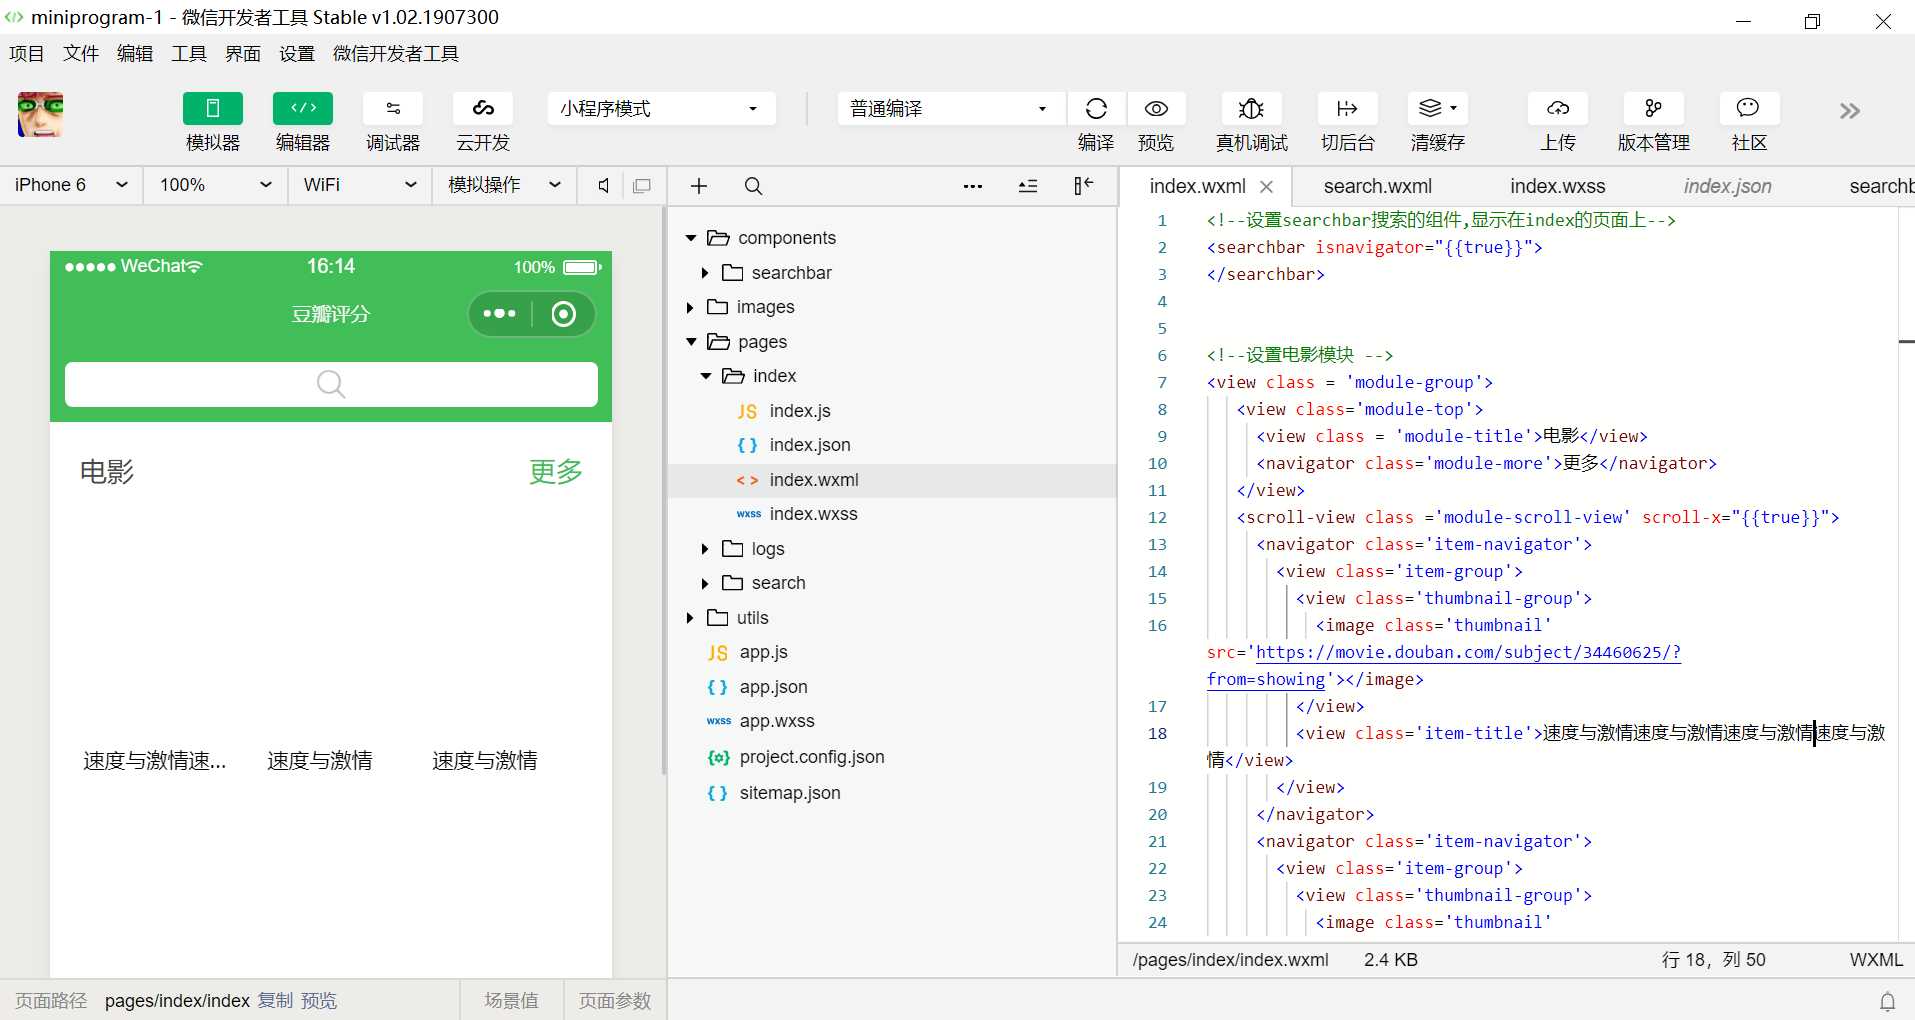Open the community (社区) icon
Viewport: 1915px width, 1020px height.
pos(1748,108)
